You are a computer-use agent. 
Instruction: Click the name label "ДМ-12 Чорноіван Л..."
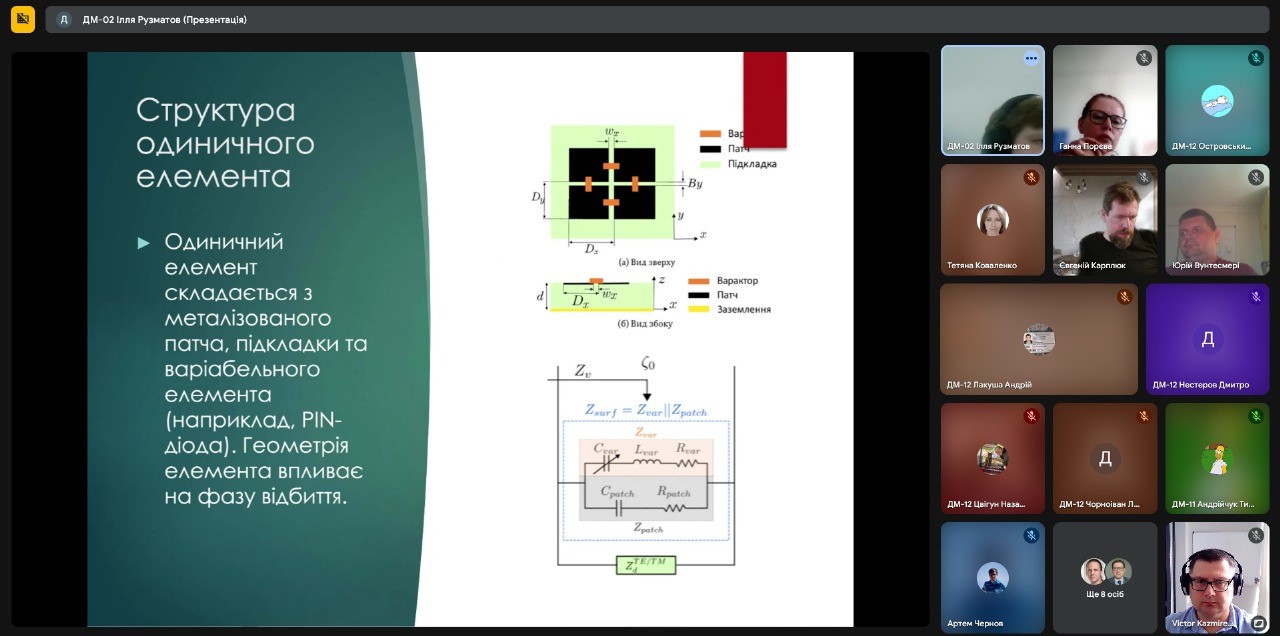[x=1100, y=504]
